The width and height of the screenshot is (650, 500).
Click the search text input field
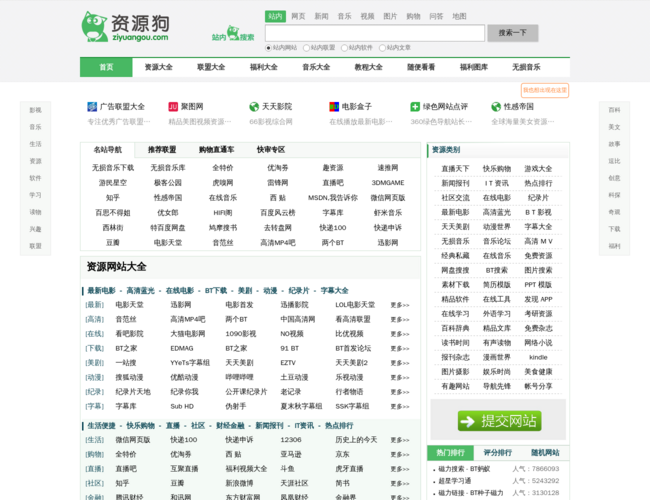[375, 33]
